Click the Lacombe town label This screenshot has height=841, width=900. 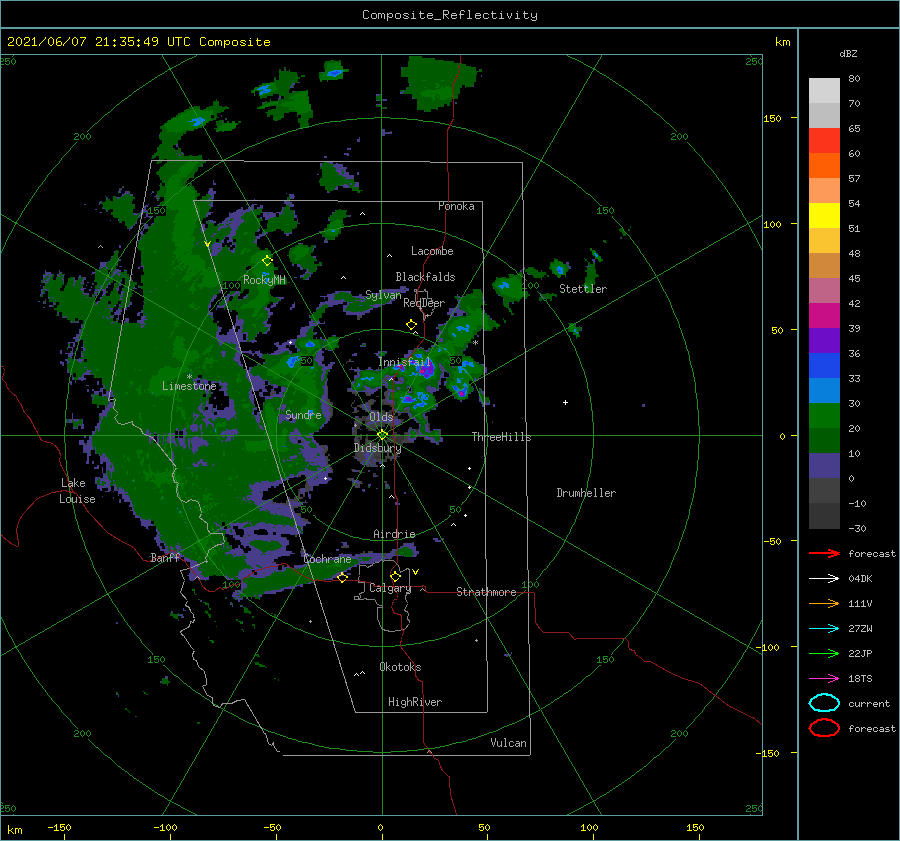pos(432,251)
